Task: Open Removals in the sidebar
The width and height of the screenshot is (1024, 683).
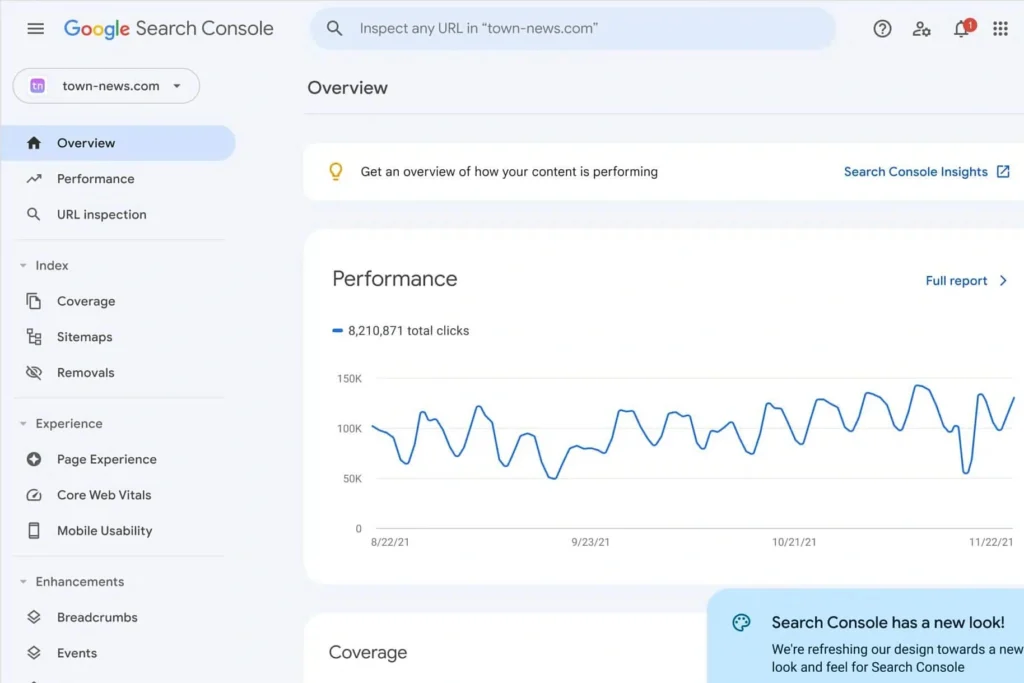Action: [x=118, y=373]
